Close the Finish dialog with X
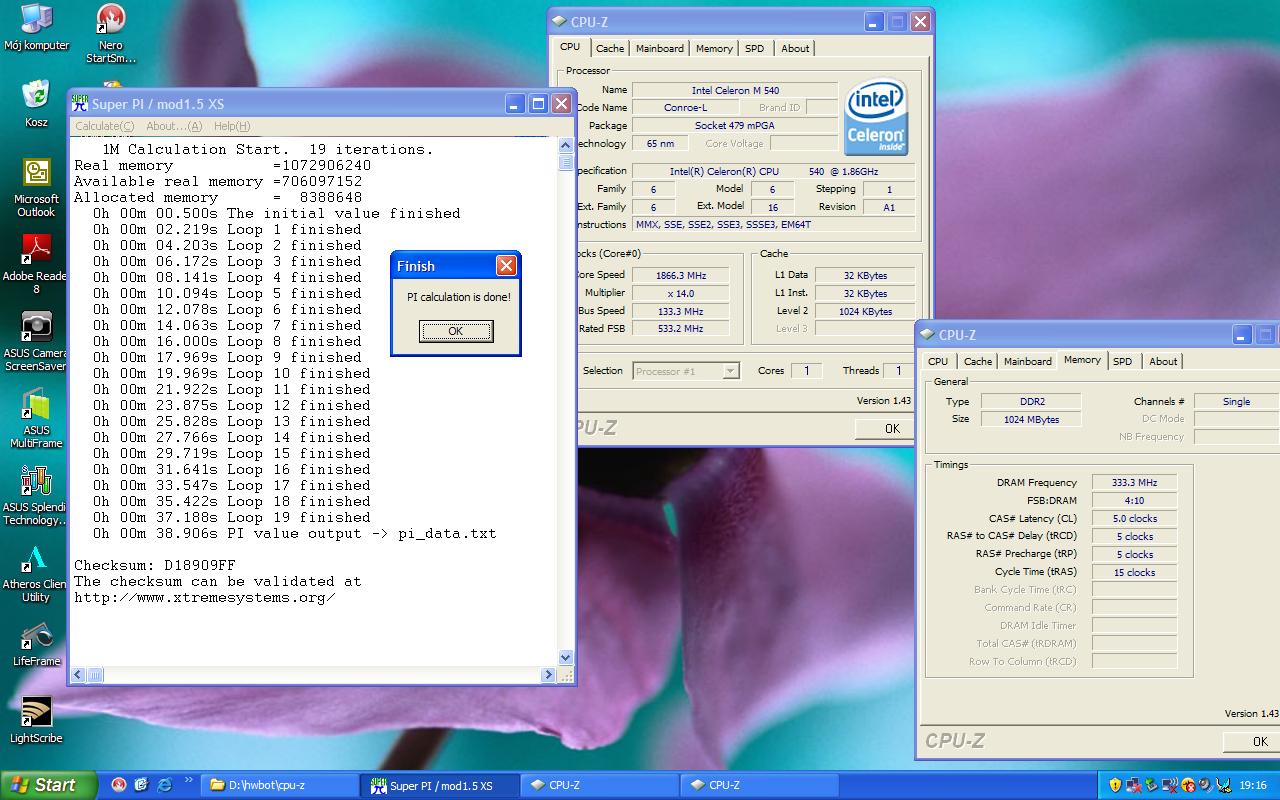The image size is (1280, 800). tap(506, 265)
